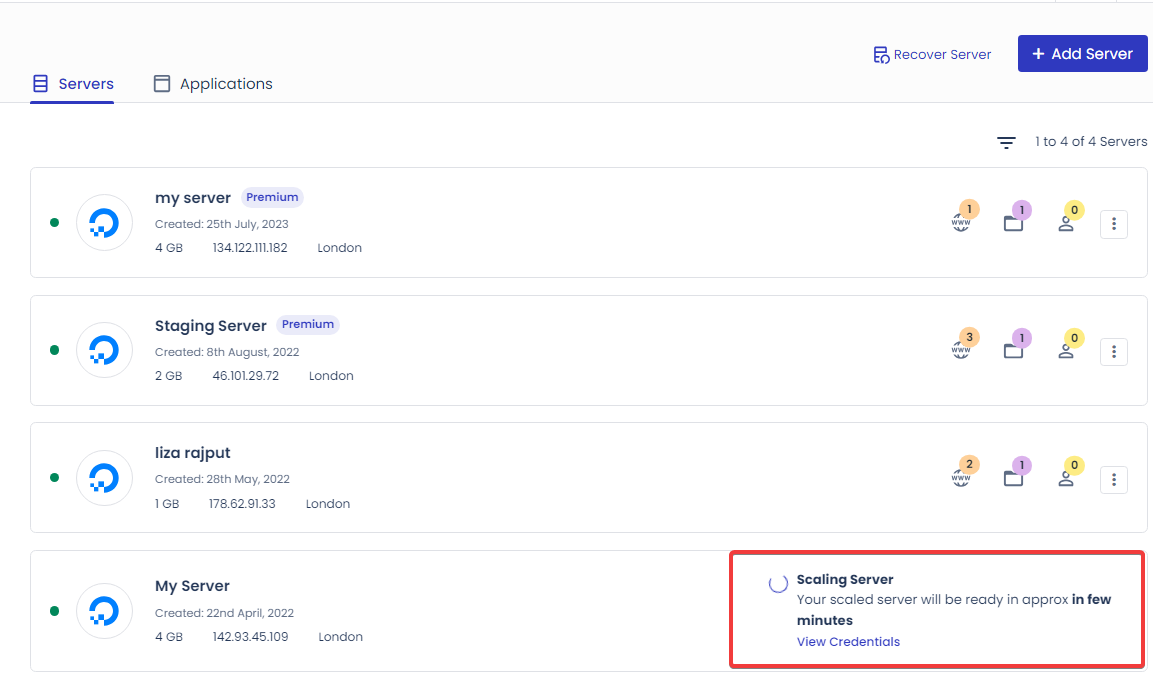Screen dimensions: 1153x700
Task: Expand three-dot menu for liza rajput server
Action: click(1114, 480)
